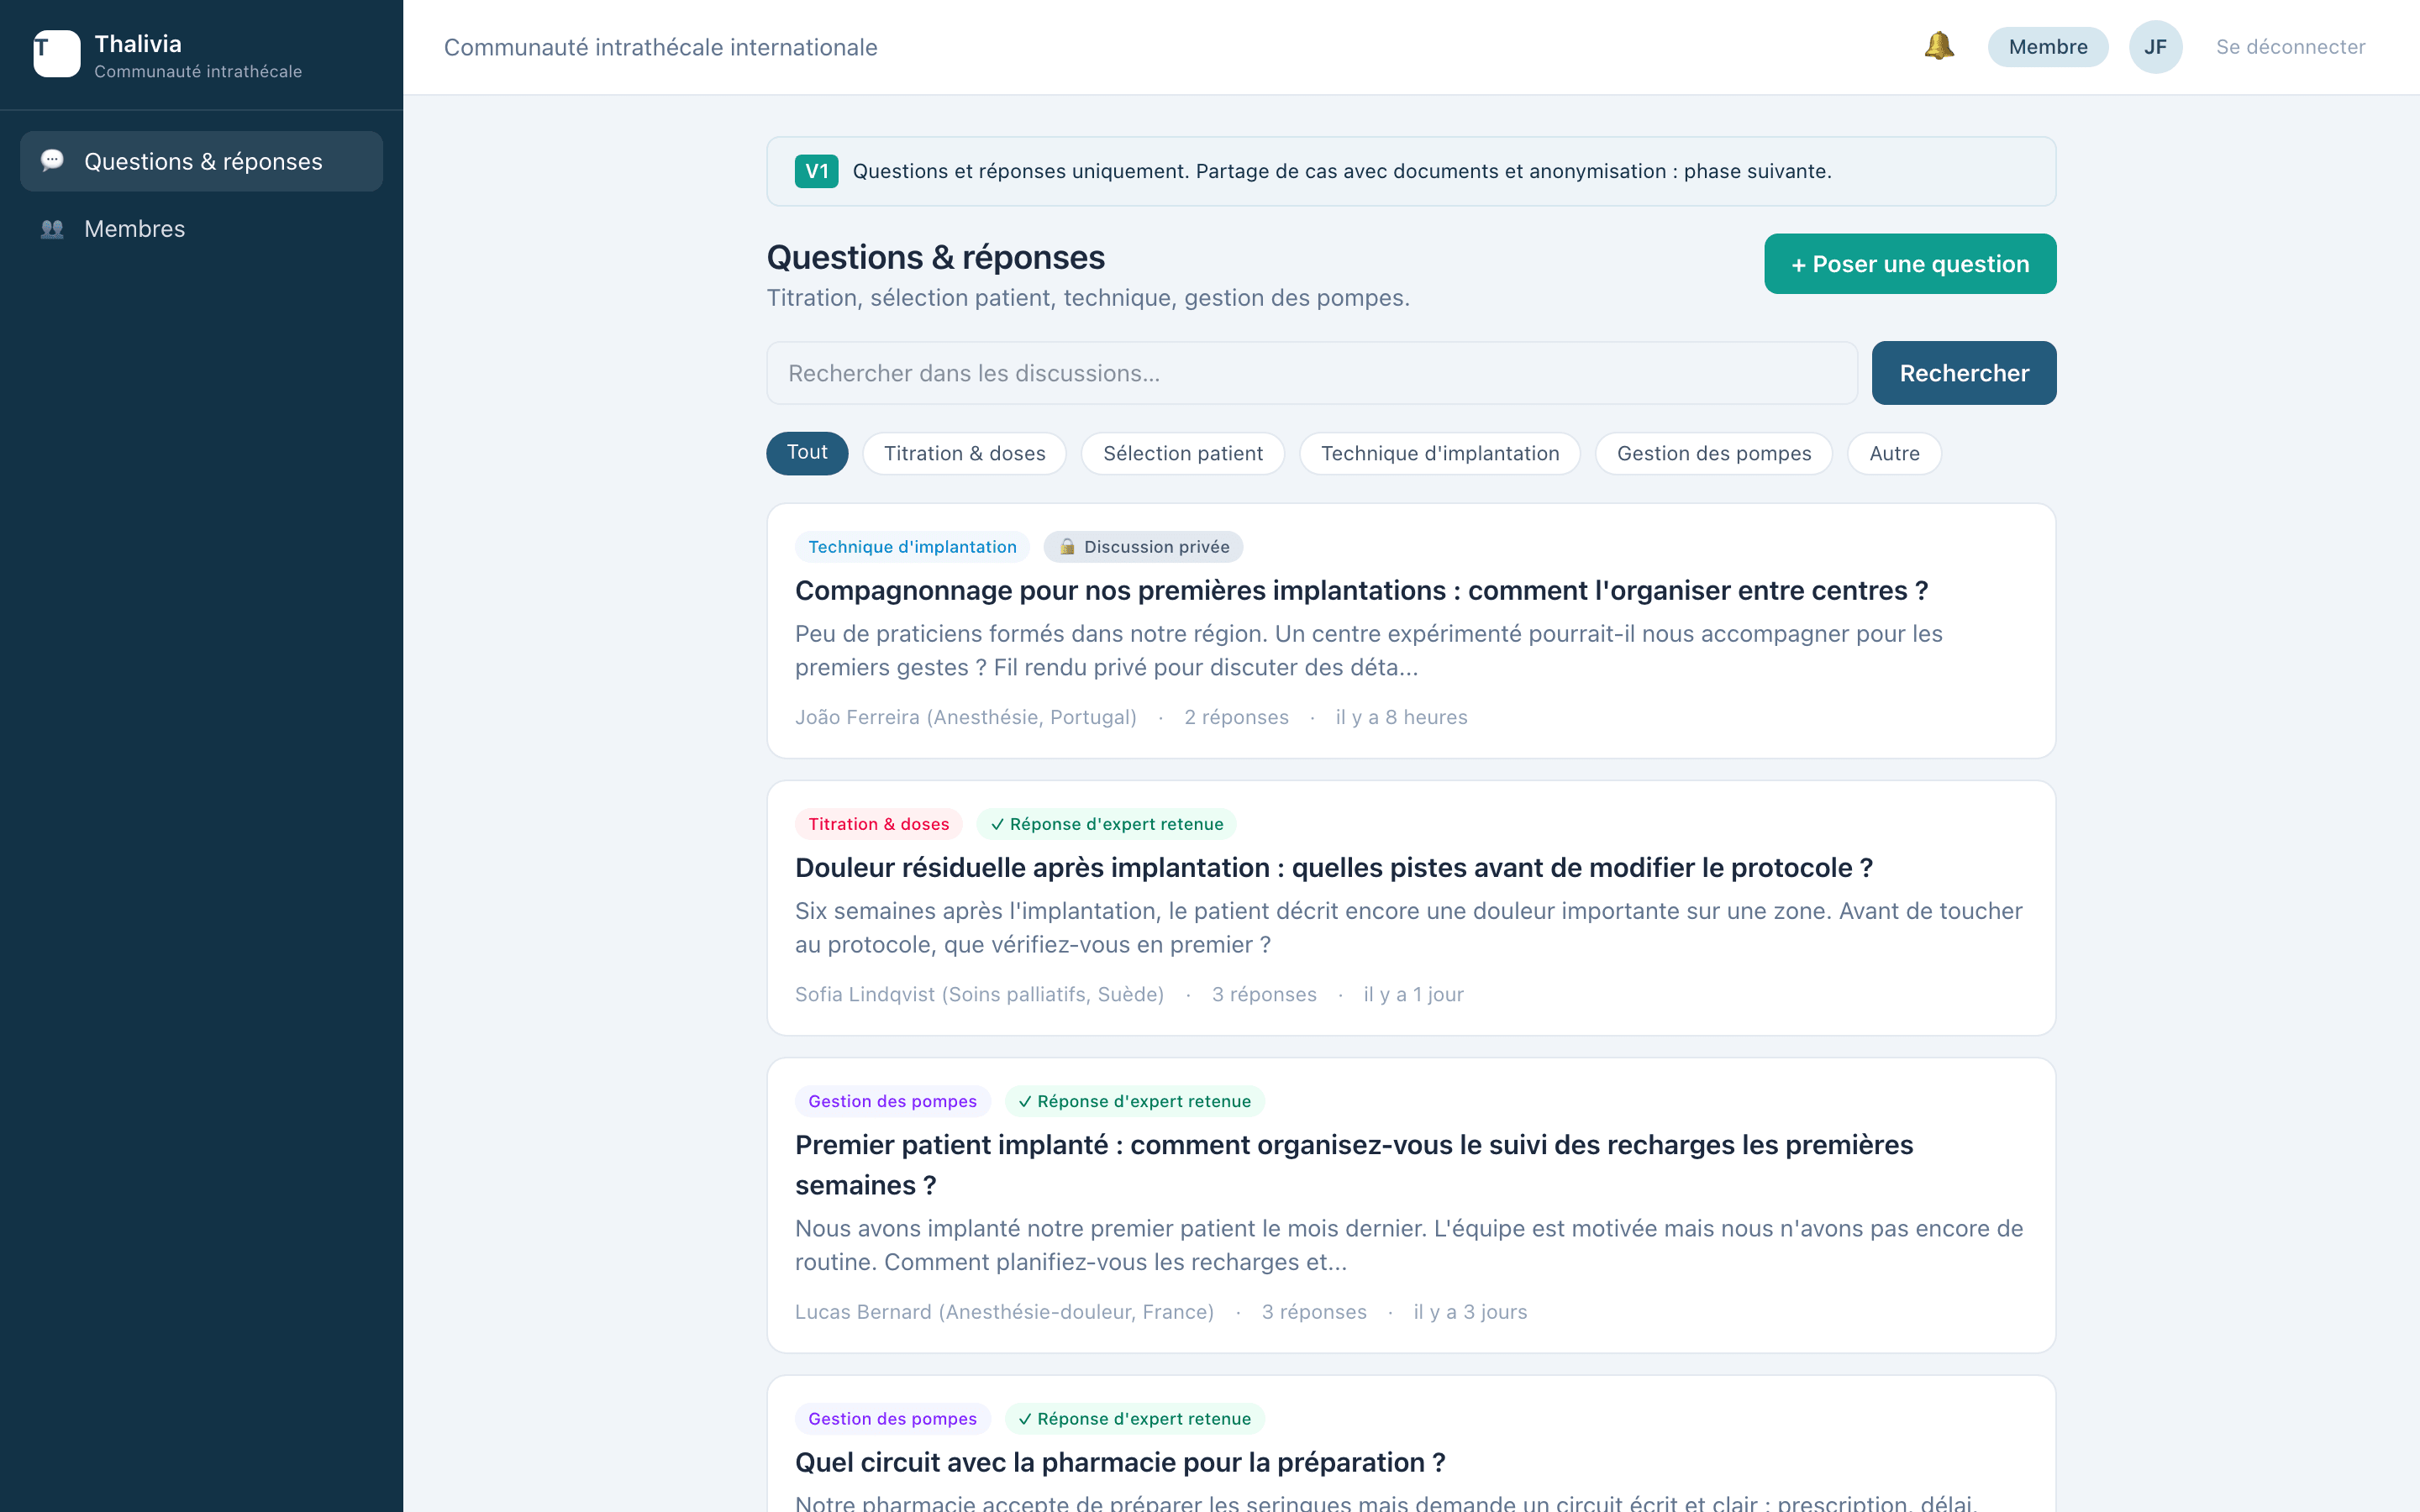This screenshot has height=1512, width=2420.
Task: Click the Titration & doses card tag
Action: click(878, 824)
